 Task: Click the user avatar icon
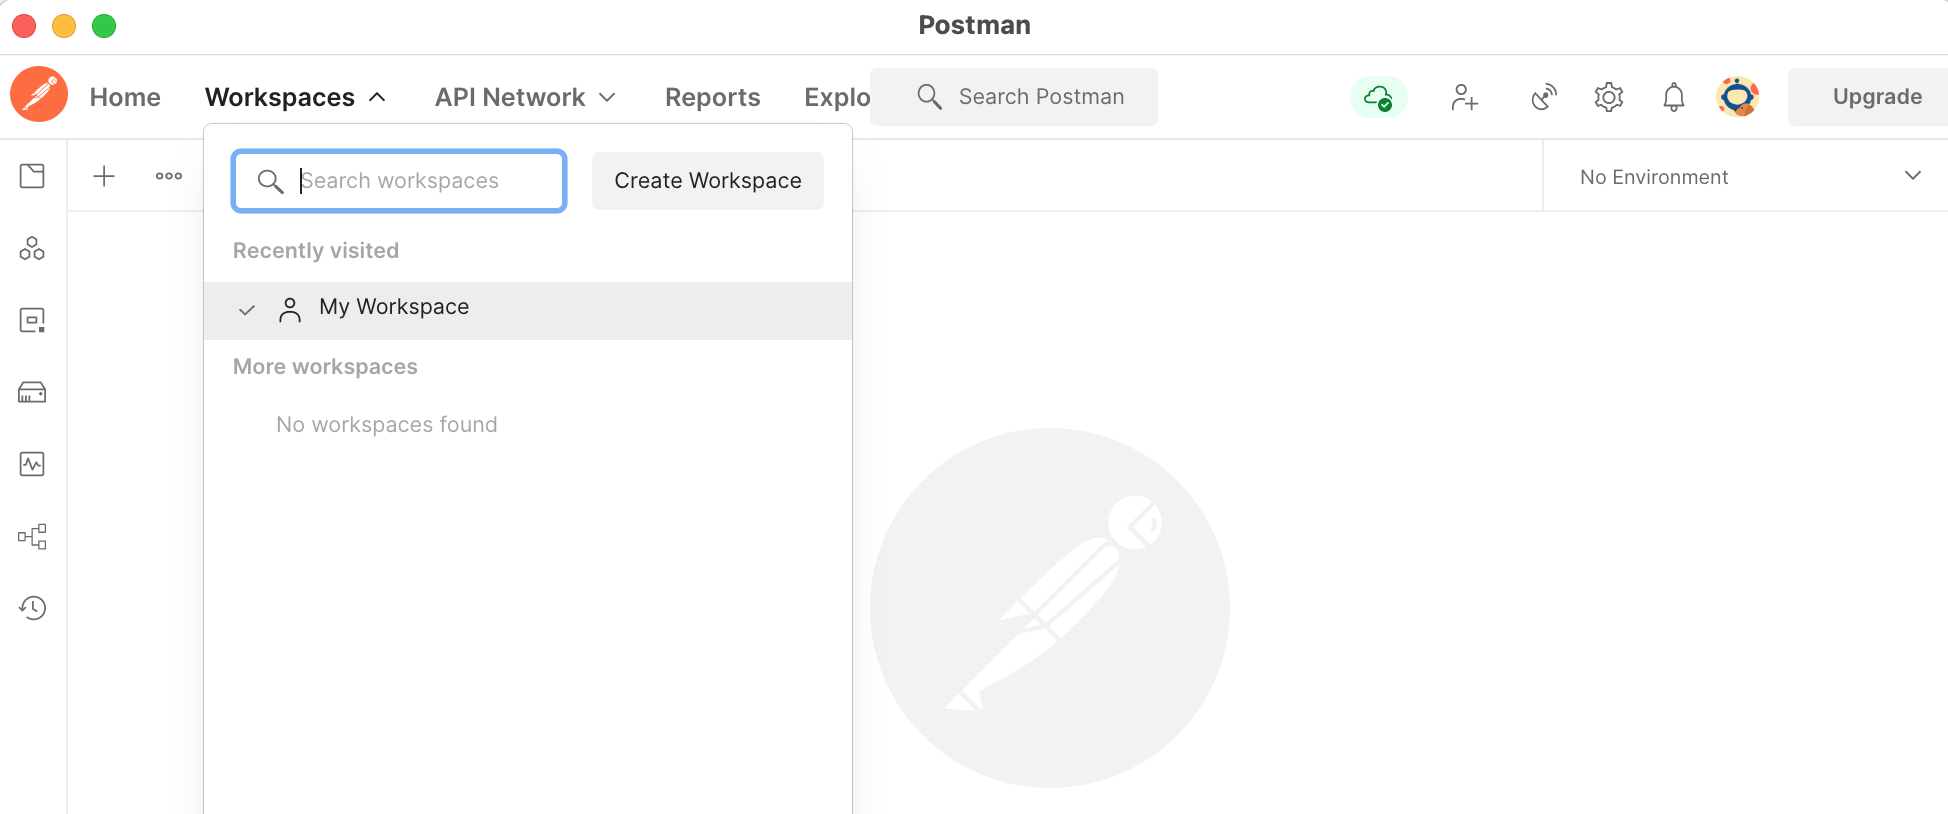click(x=1738, y=97)
